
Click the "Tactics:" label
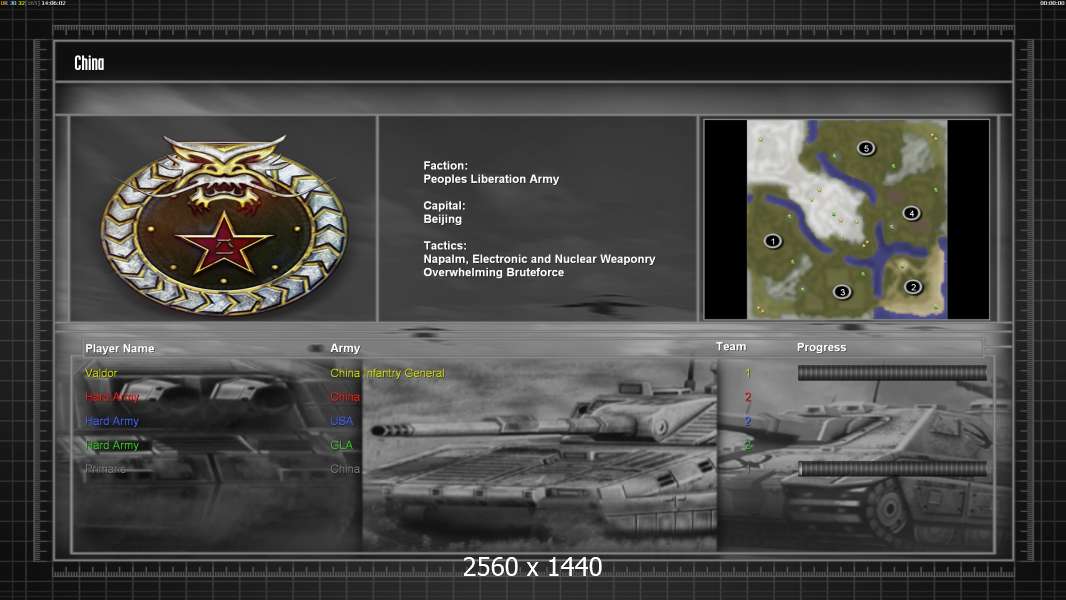click(444, 246)
